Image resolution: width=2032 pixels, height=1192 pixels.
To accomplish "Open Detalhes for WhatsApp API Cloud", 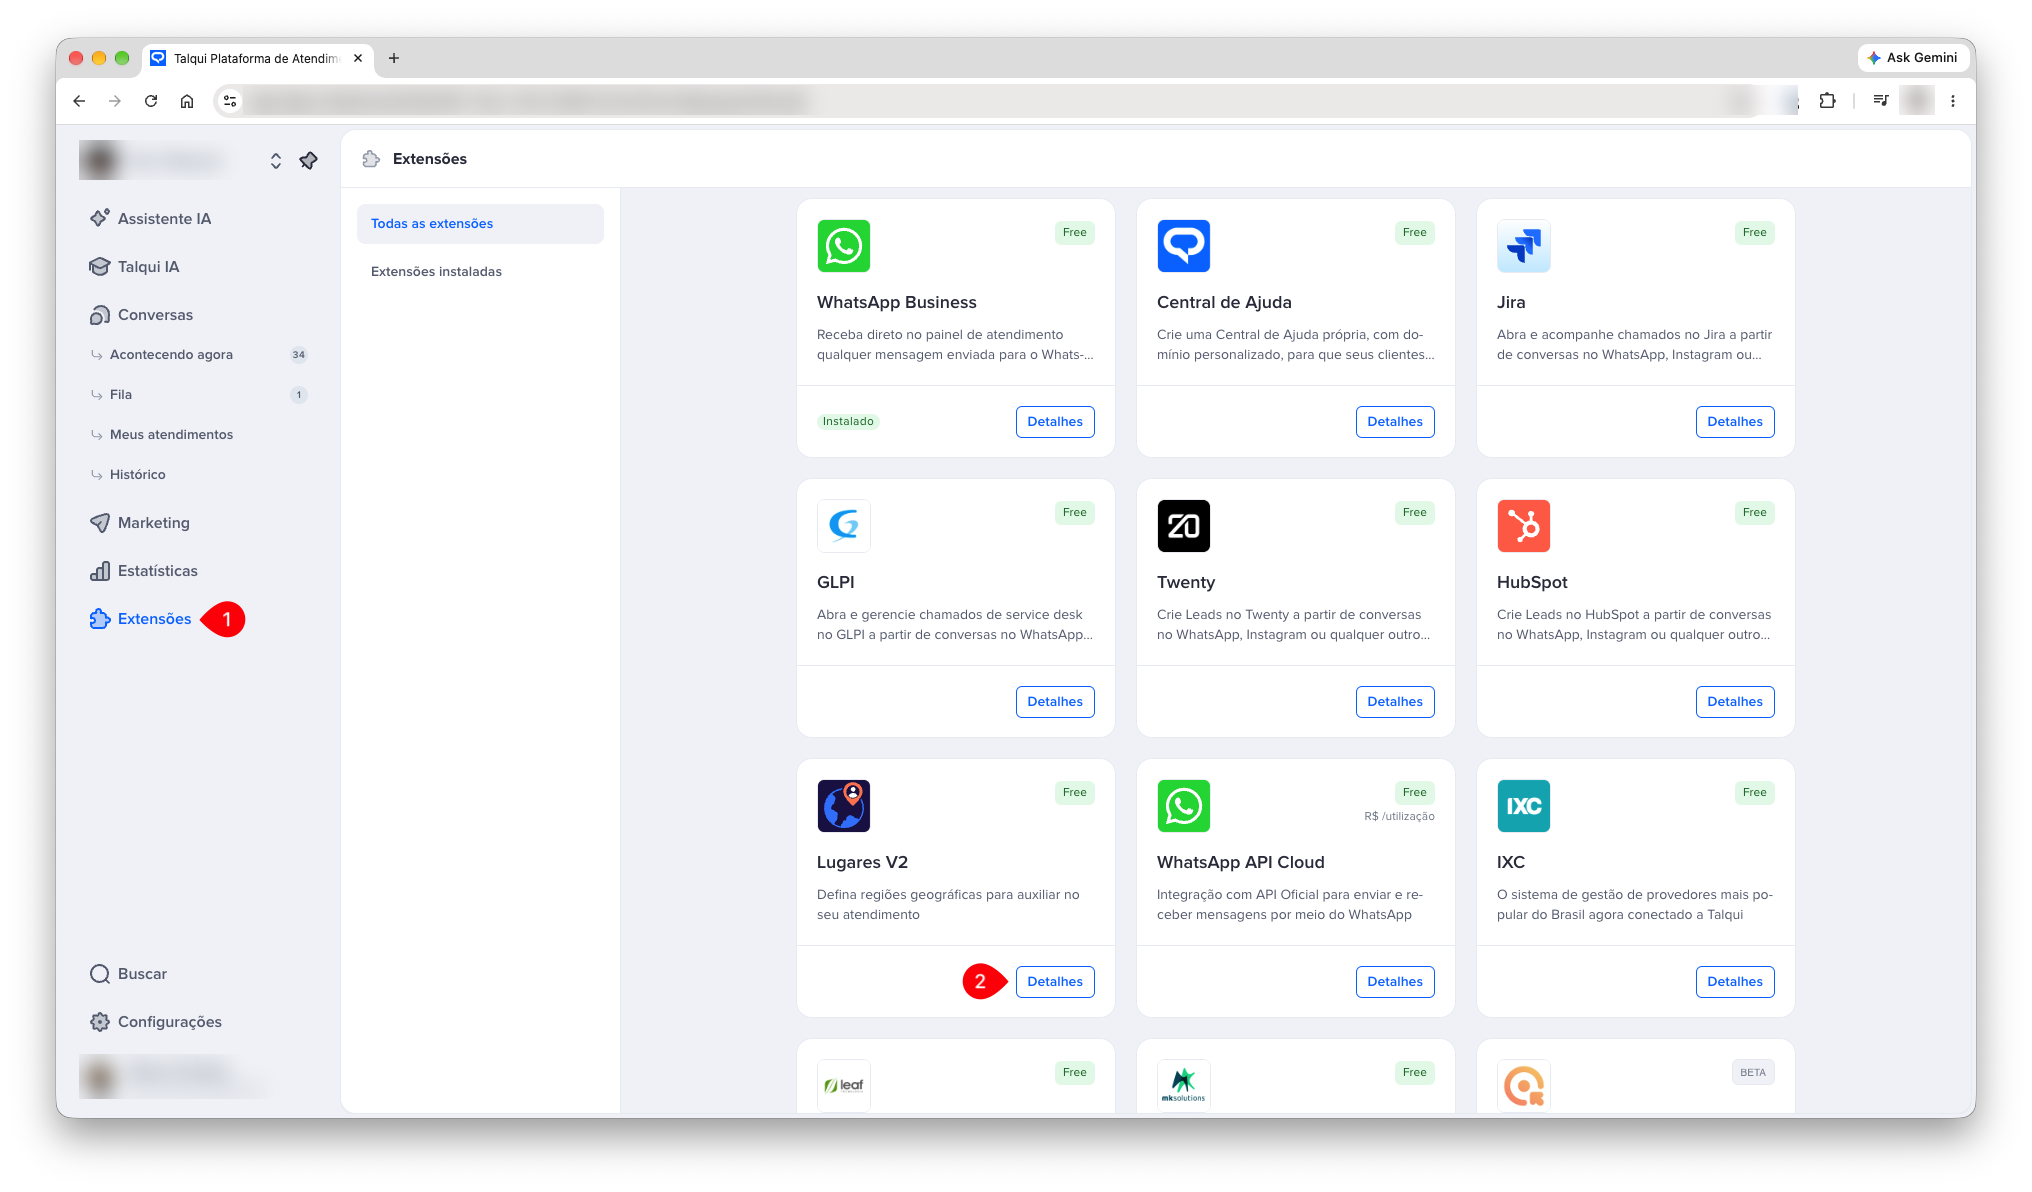I will click(1395, 982).
